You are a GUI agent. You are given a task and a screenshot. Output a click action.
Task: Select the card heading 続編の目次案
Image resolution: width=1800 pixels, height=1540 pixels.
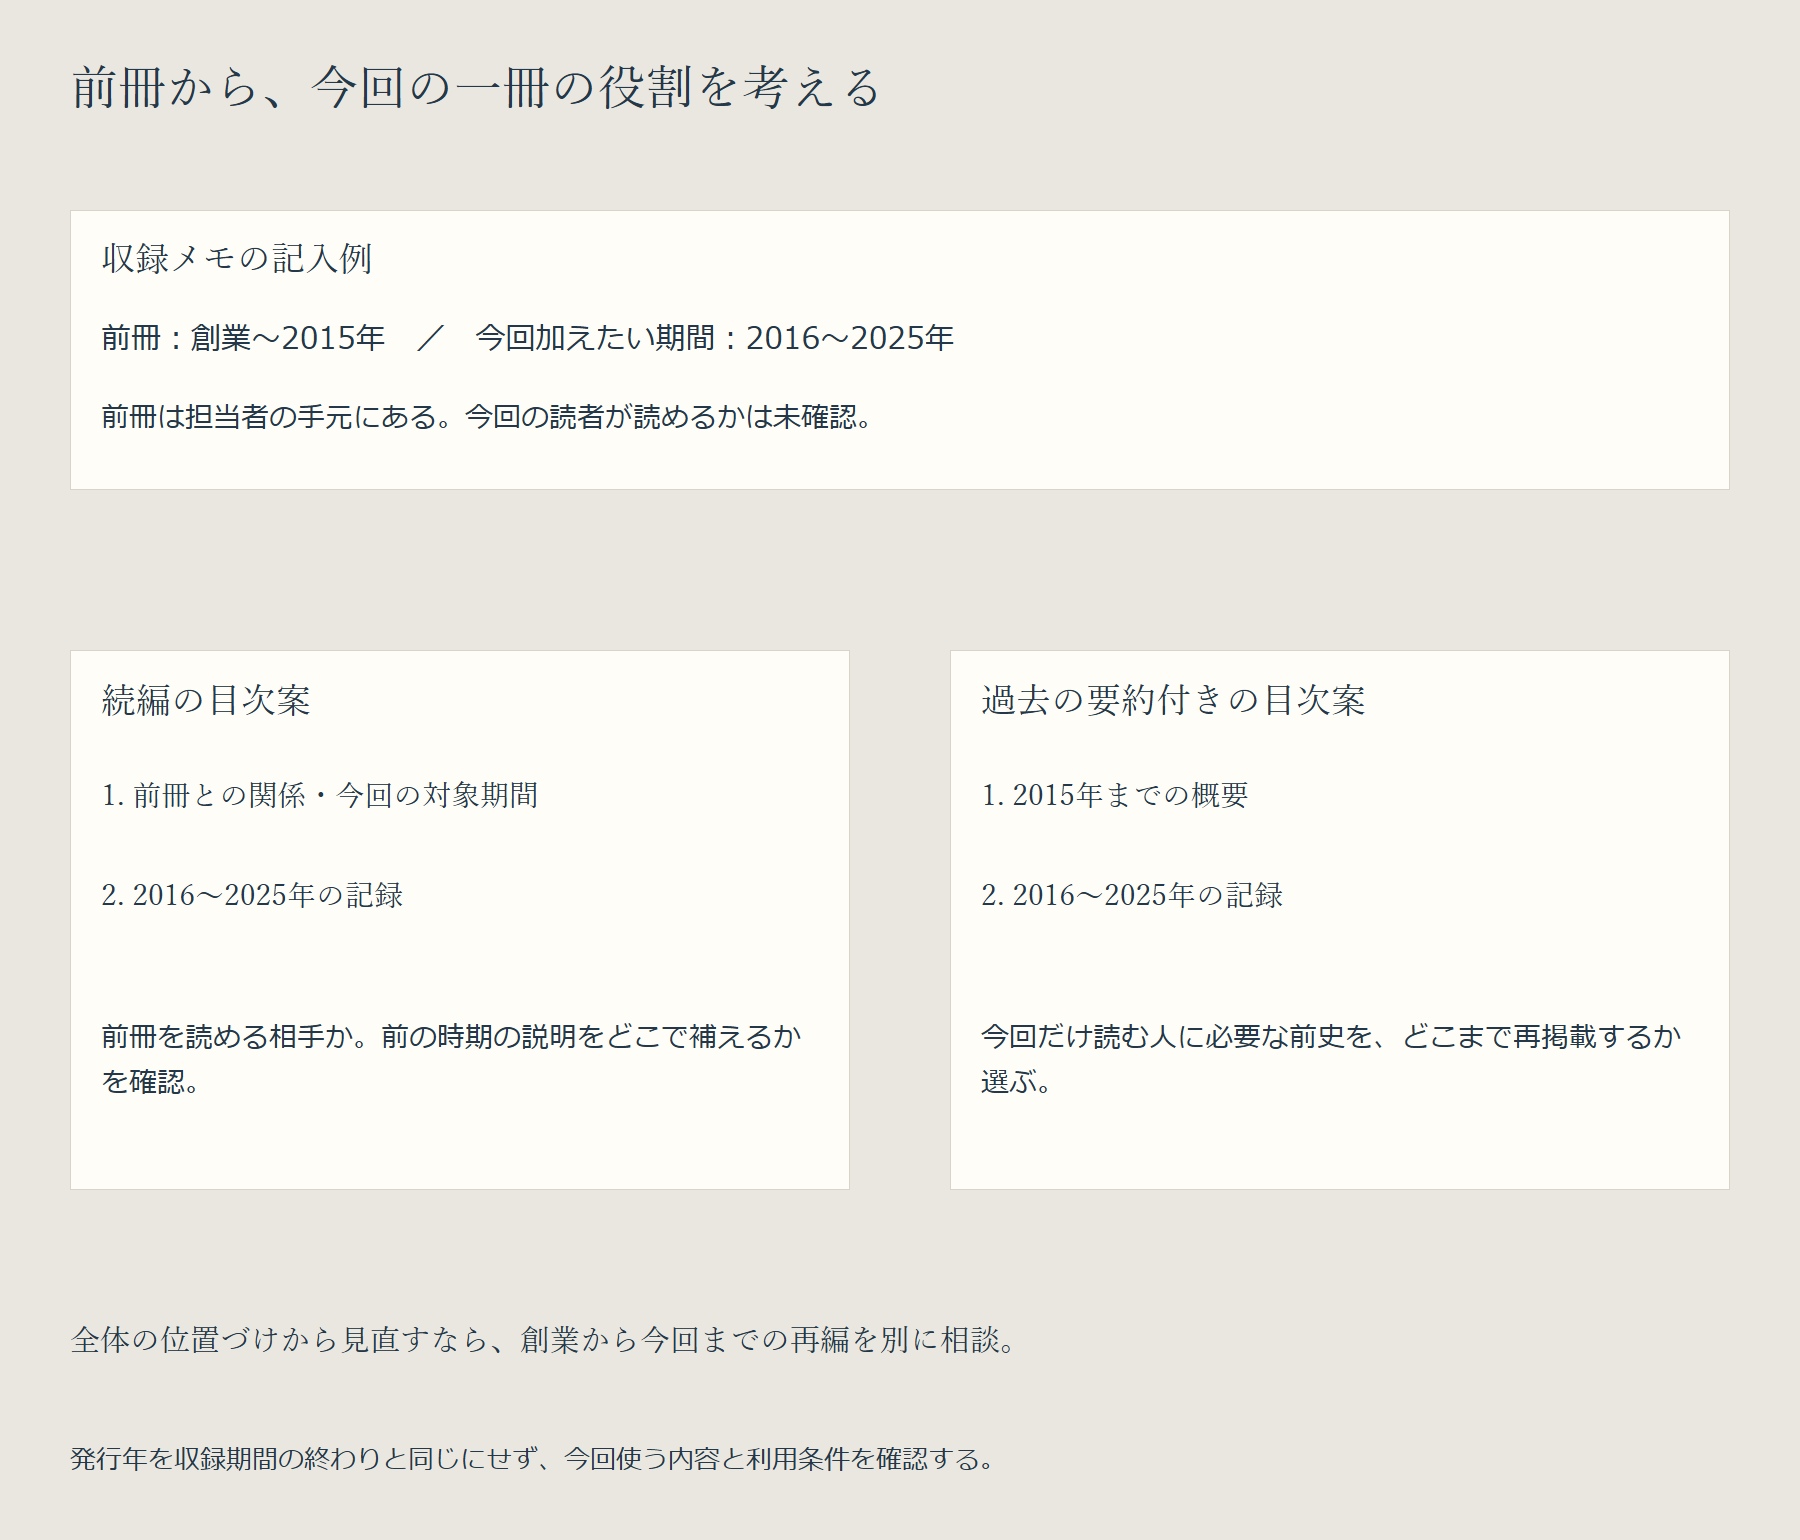[x=206, y=700]
